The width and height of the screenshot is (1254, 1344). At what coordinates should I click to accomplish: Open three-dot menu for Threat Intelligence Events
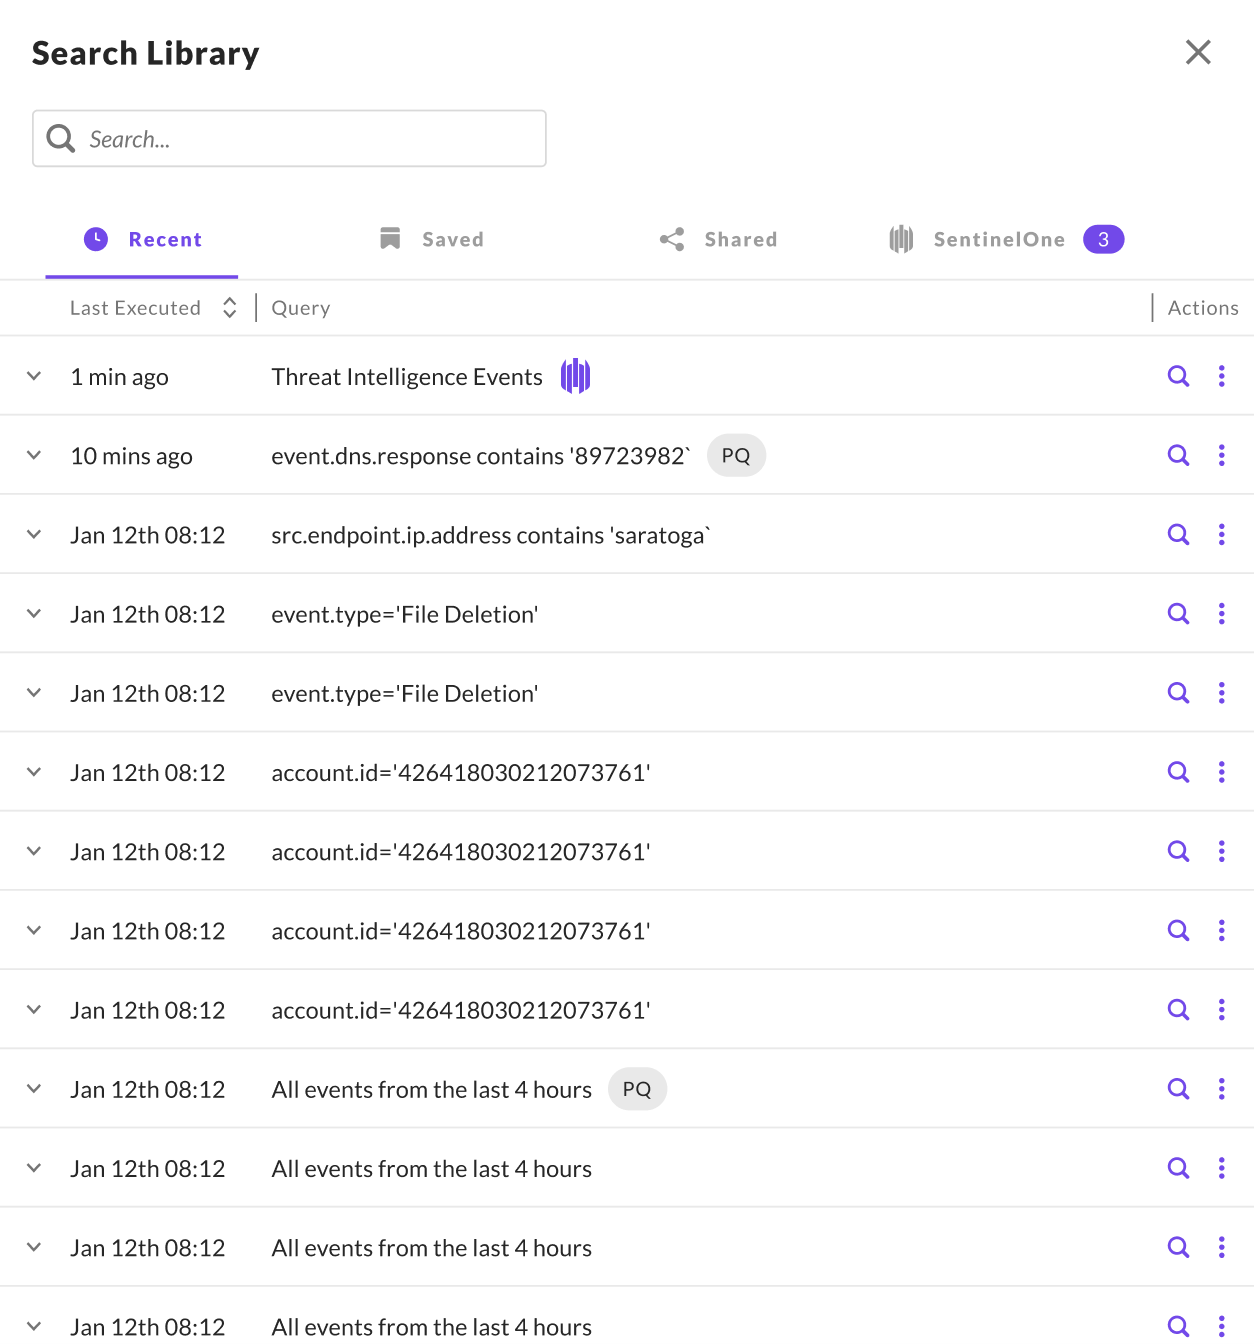(1221, 376)
